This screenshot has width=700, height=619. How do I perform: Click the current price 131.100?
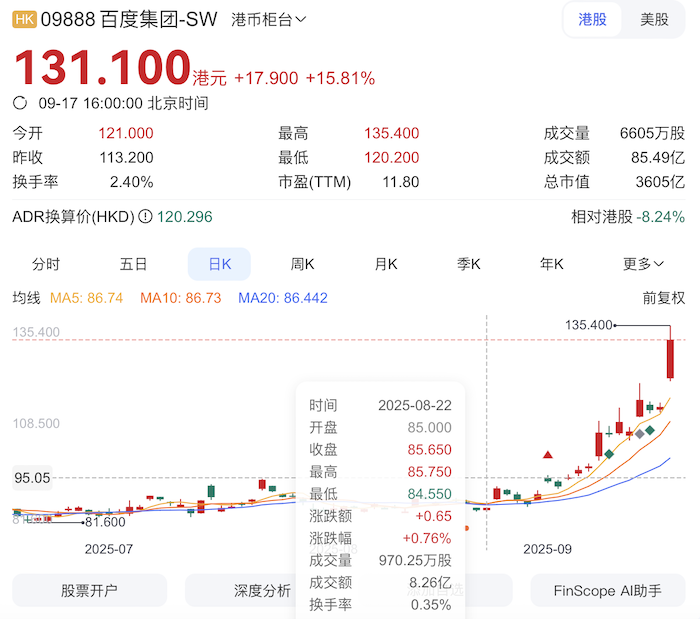coord(102,67)
